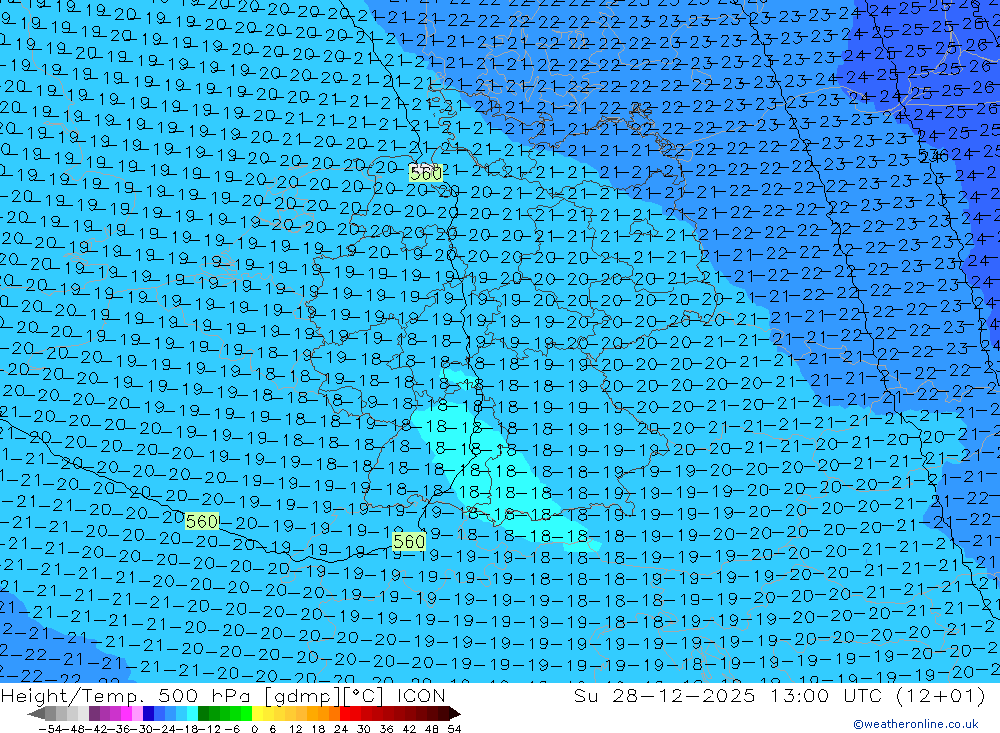
Task: Click the "[gdmp]" unit label in title
Action: [x=302, y=697]
